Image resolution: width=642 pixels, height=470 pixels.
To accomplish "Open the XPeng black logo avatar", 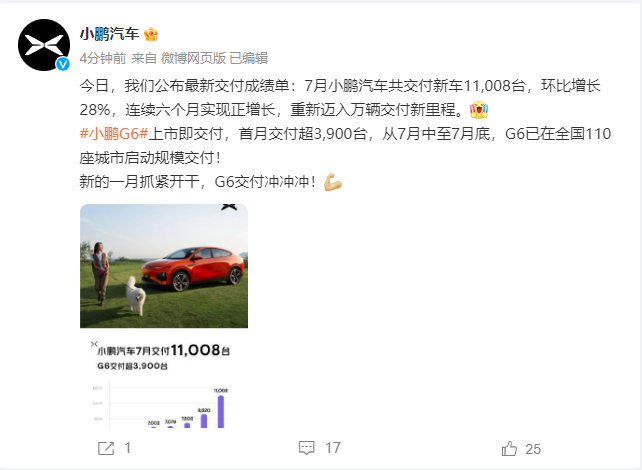I will 44,45.
